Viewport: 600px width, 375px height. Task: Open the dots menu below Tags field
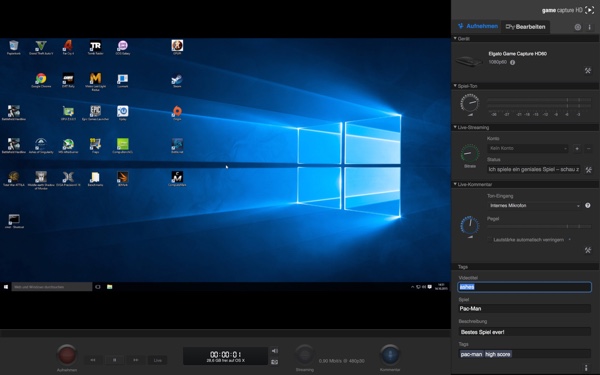pos(586,368)
